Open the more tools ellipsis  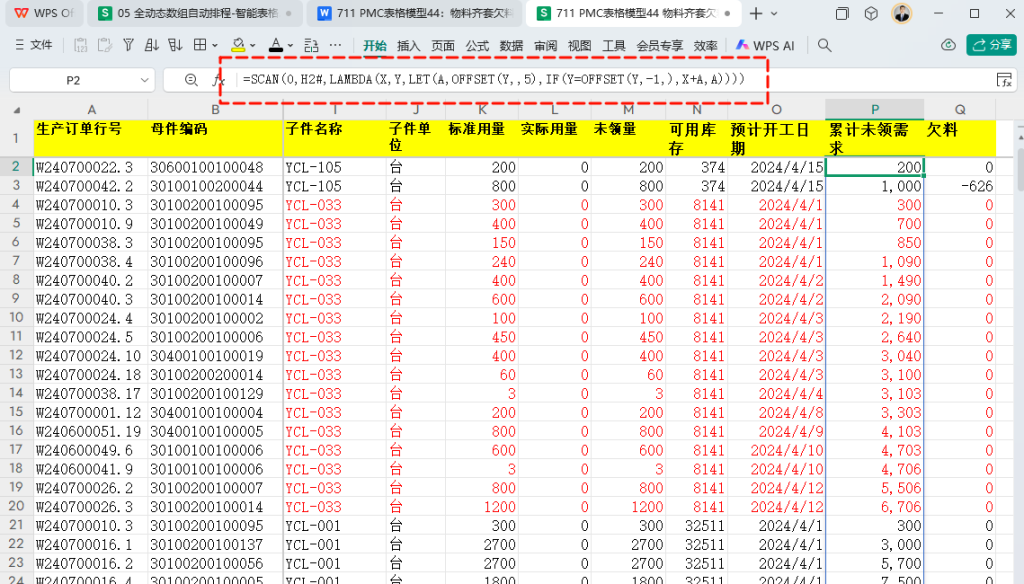coord(336,45)
